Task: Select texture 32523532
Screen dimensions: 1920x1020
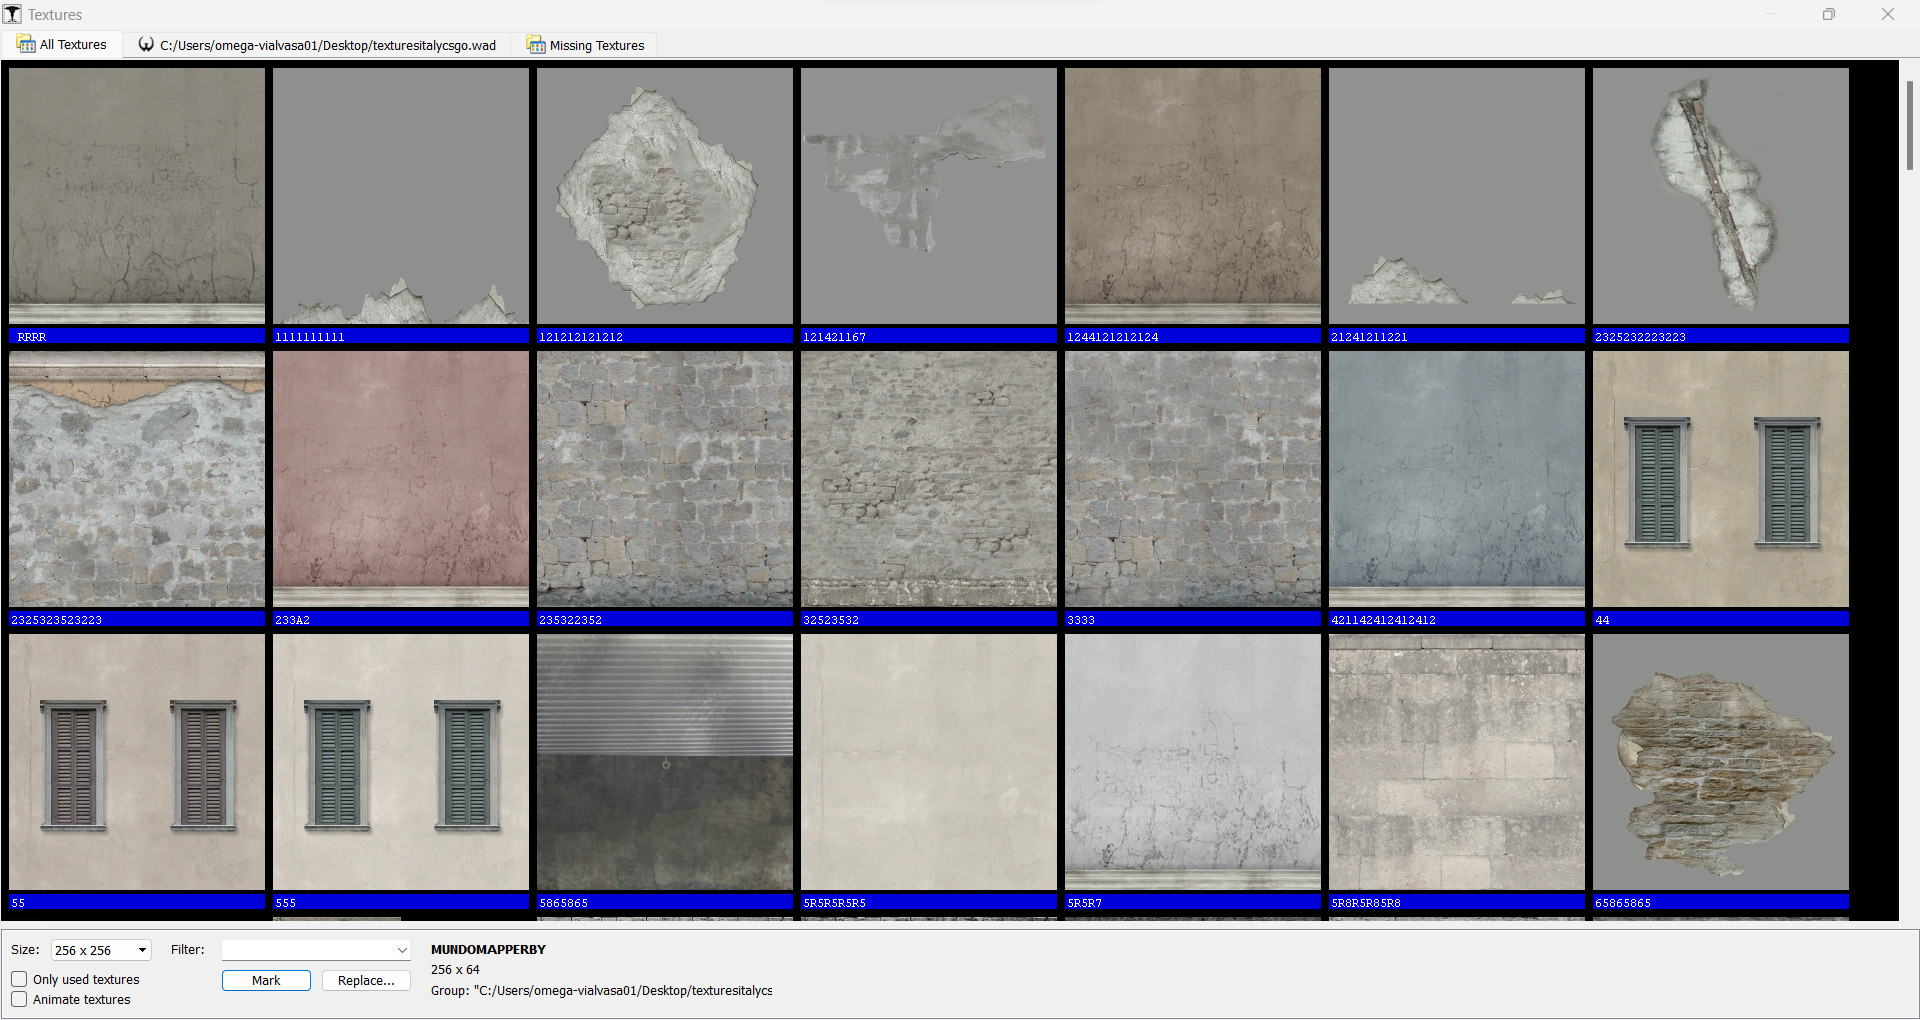Action: [x=929, y=479]
